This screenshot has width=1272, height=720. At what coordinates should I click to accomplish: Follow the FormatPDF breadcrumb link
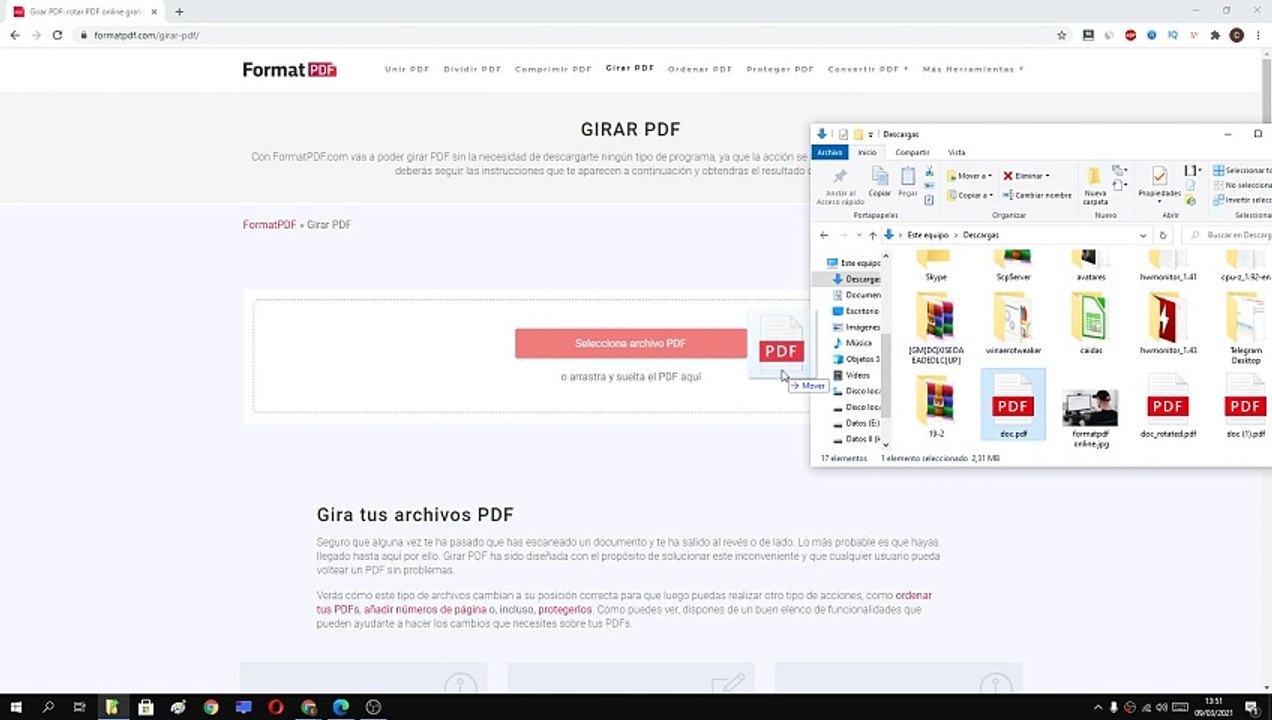(x=269, y=225)
